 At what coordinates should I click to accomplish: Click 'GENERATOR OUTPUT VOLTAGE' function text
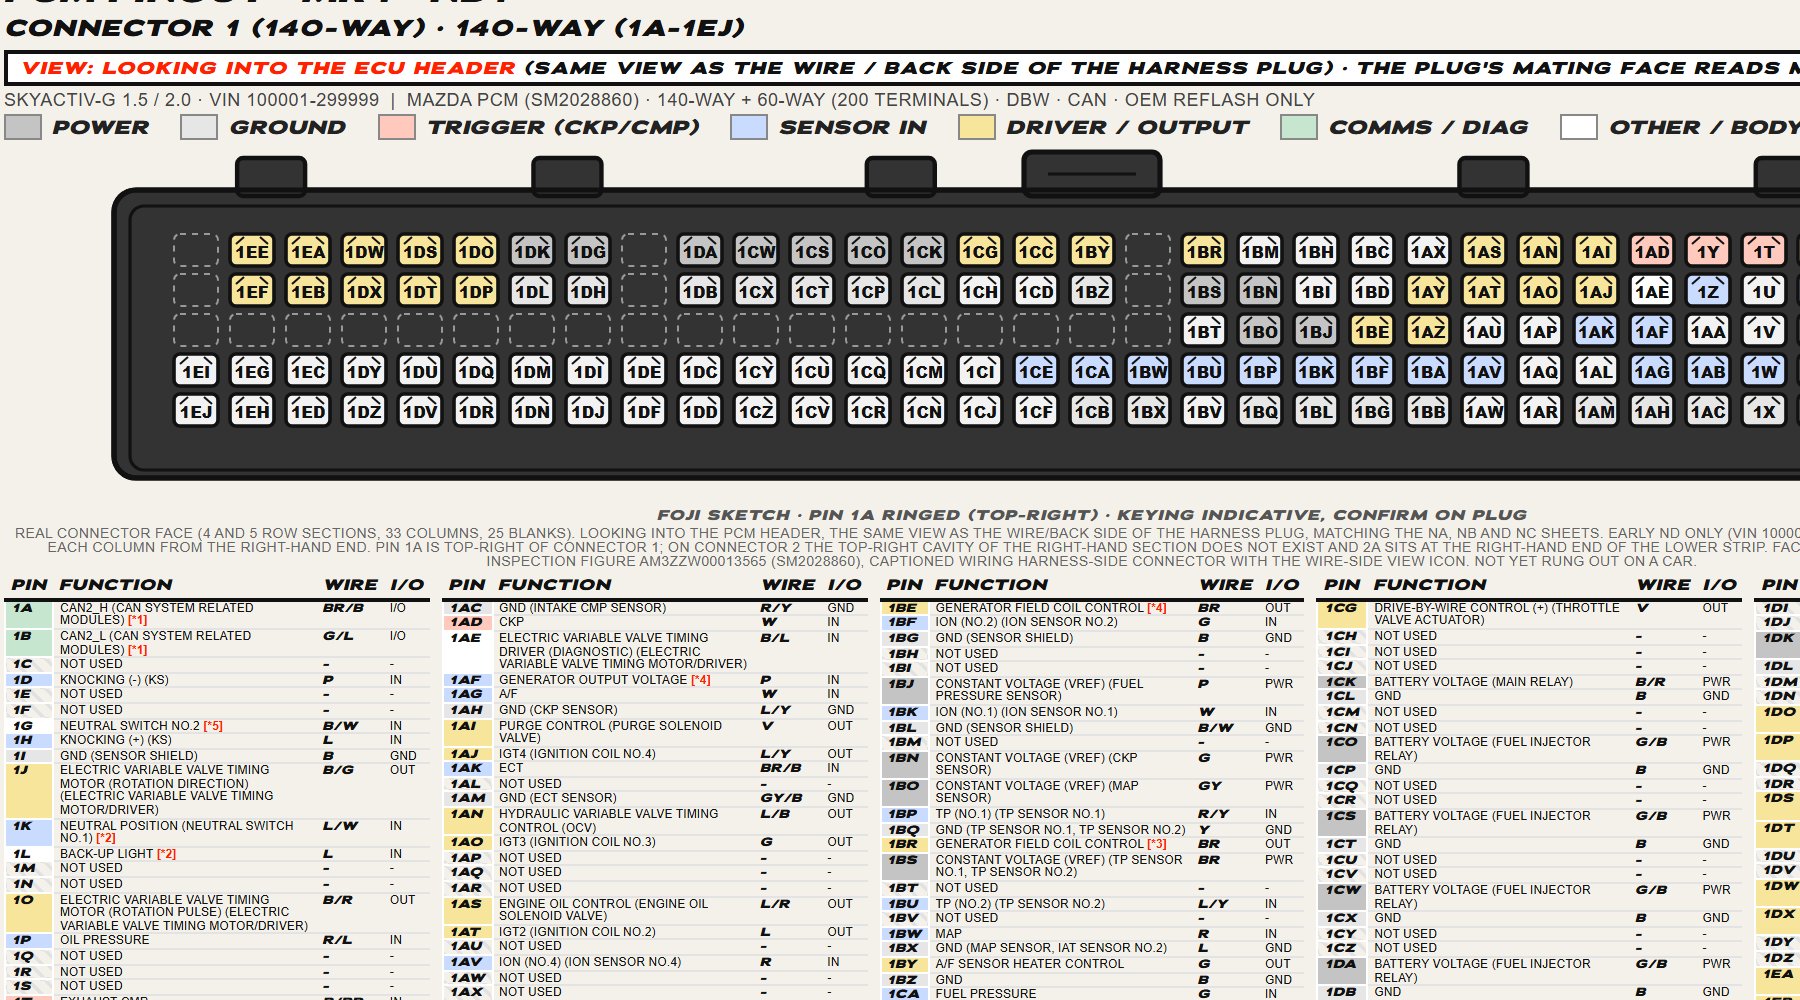pyautogui.click(x=593, y=680)
